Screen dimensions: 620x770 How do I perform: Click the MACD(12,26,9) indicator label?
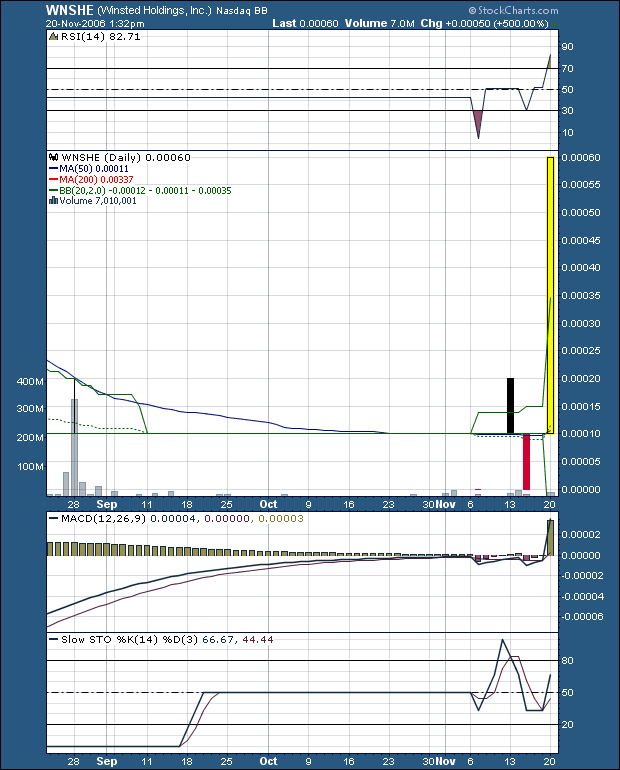click(x=103, y=519)
